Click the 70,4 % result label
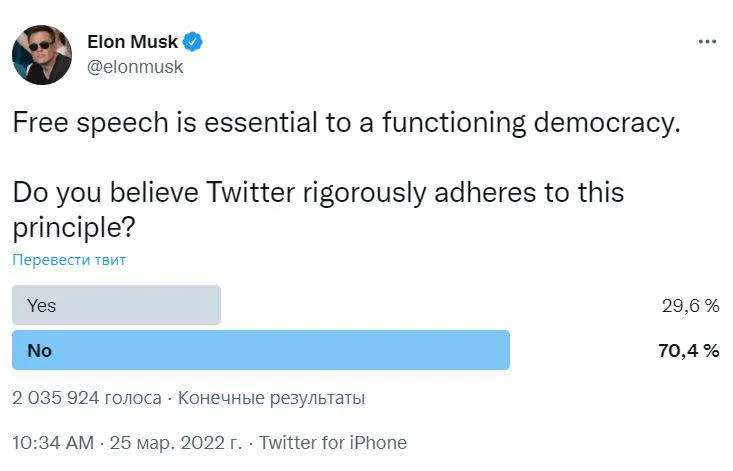Screen dimensions: 733x471 pyautogui.click(x=689, y=350)
